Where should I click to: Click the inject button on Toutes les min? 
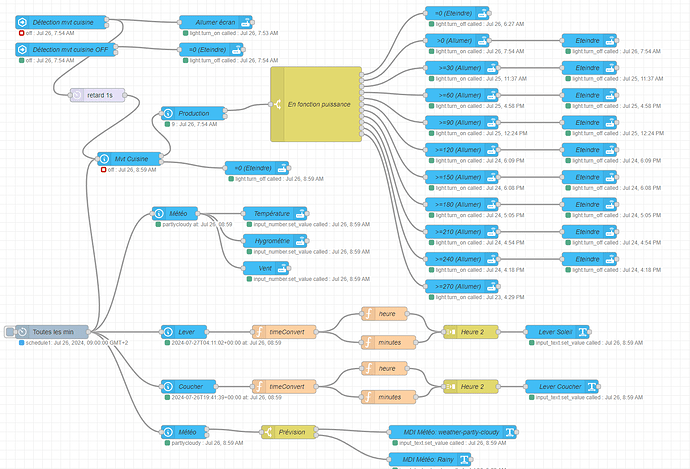[10, 332]
